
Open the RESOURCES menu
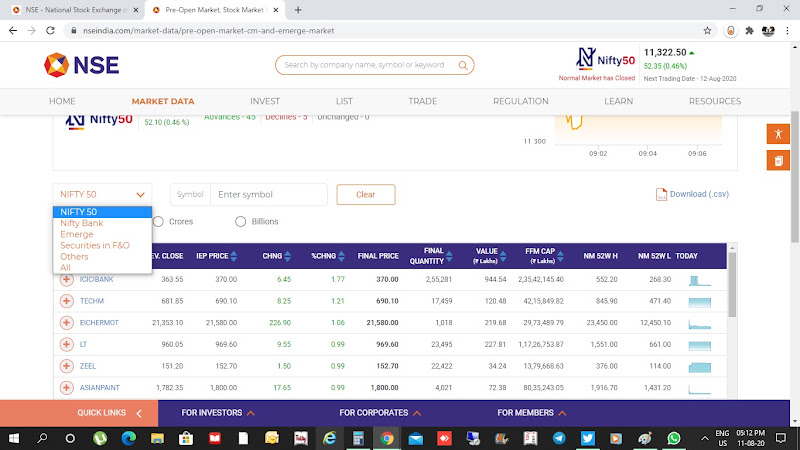[x=715, y=101]
